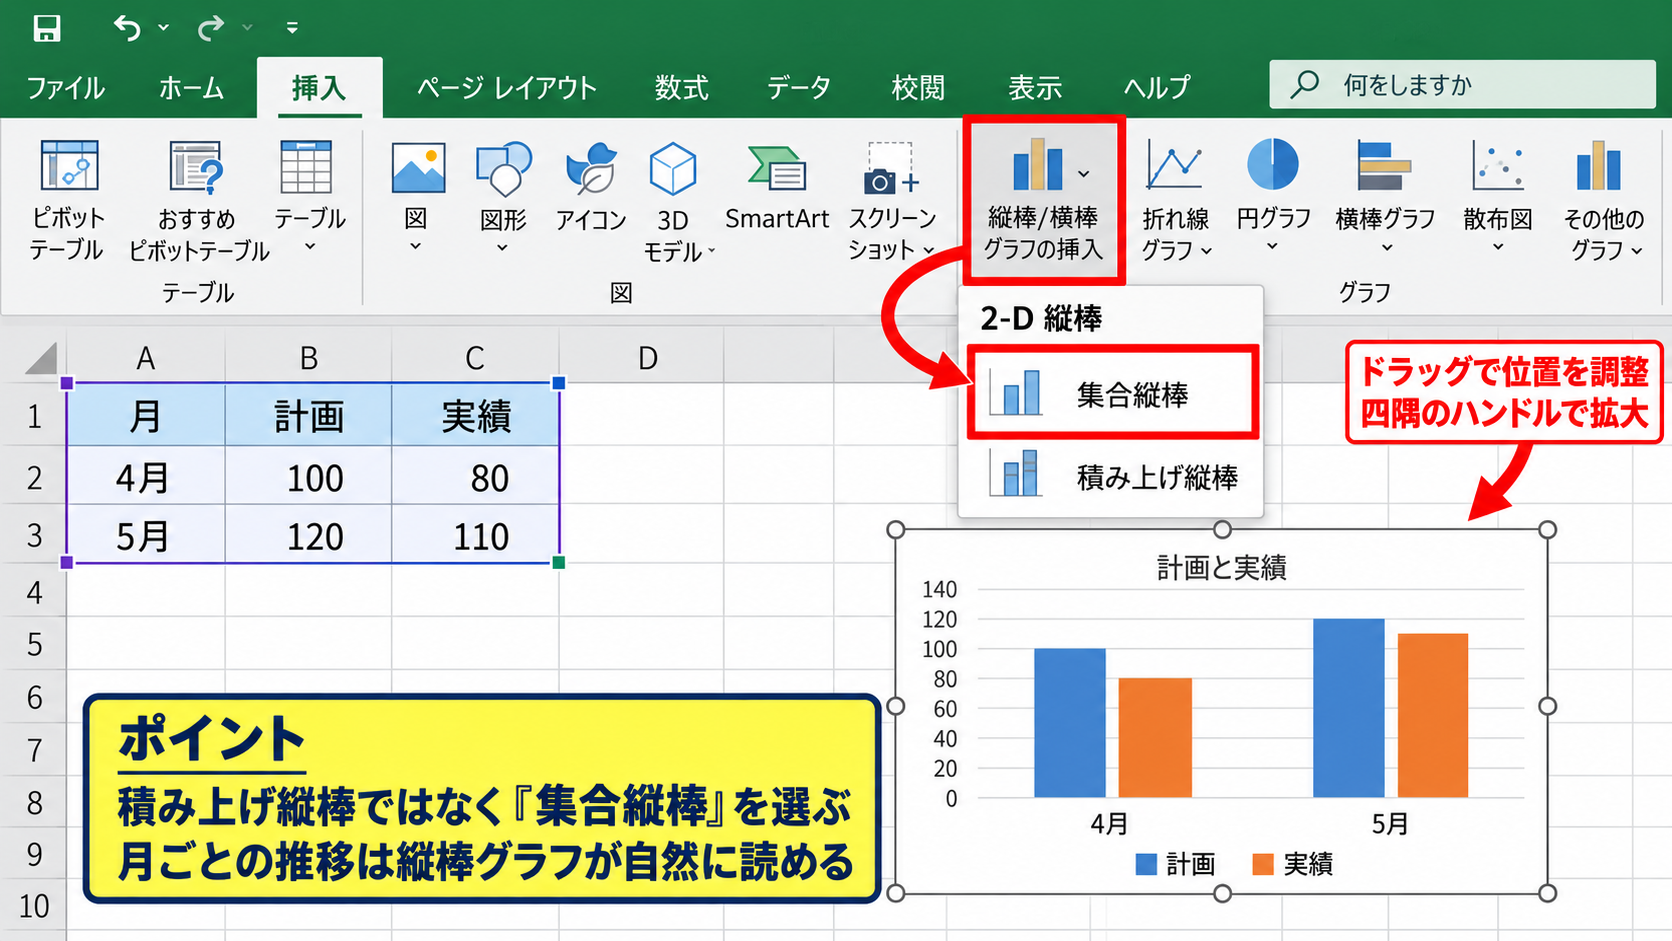This screenshot has height=941, width=1672.
Task: Switch to the 表示 tab
Action: (1034, 88)
